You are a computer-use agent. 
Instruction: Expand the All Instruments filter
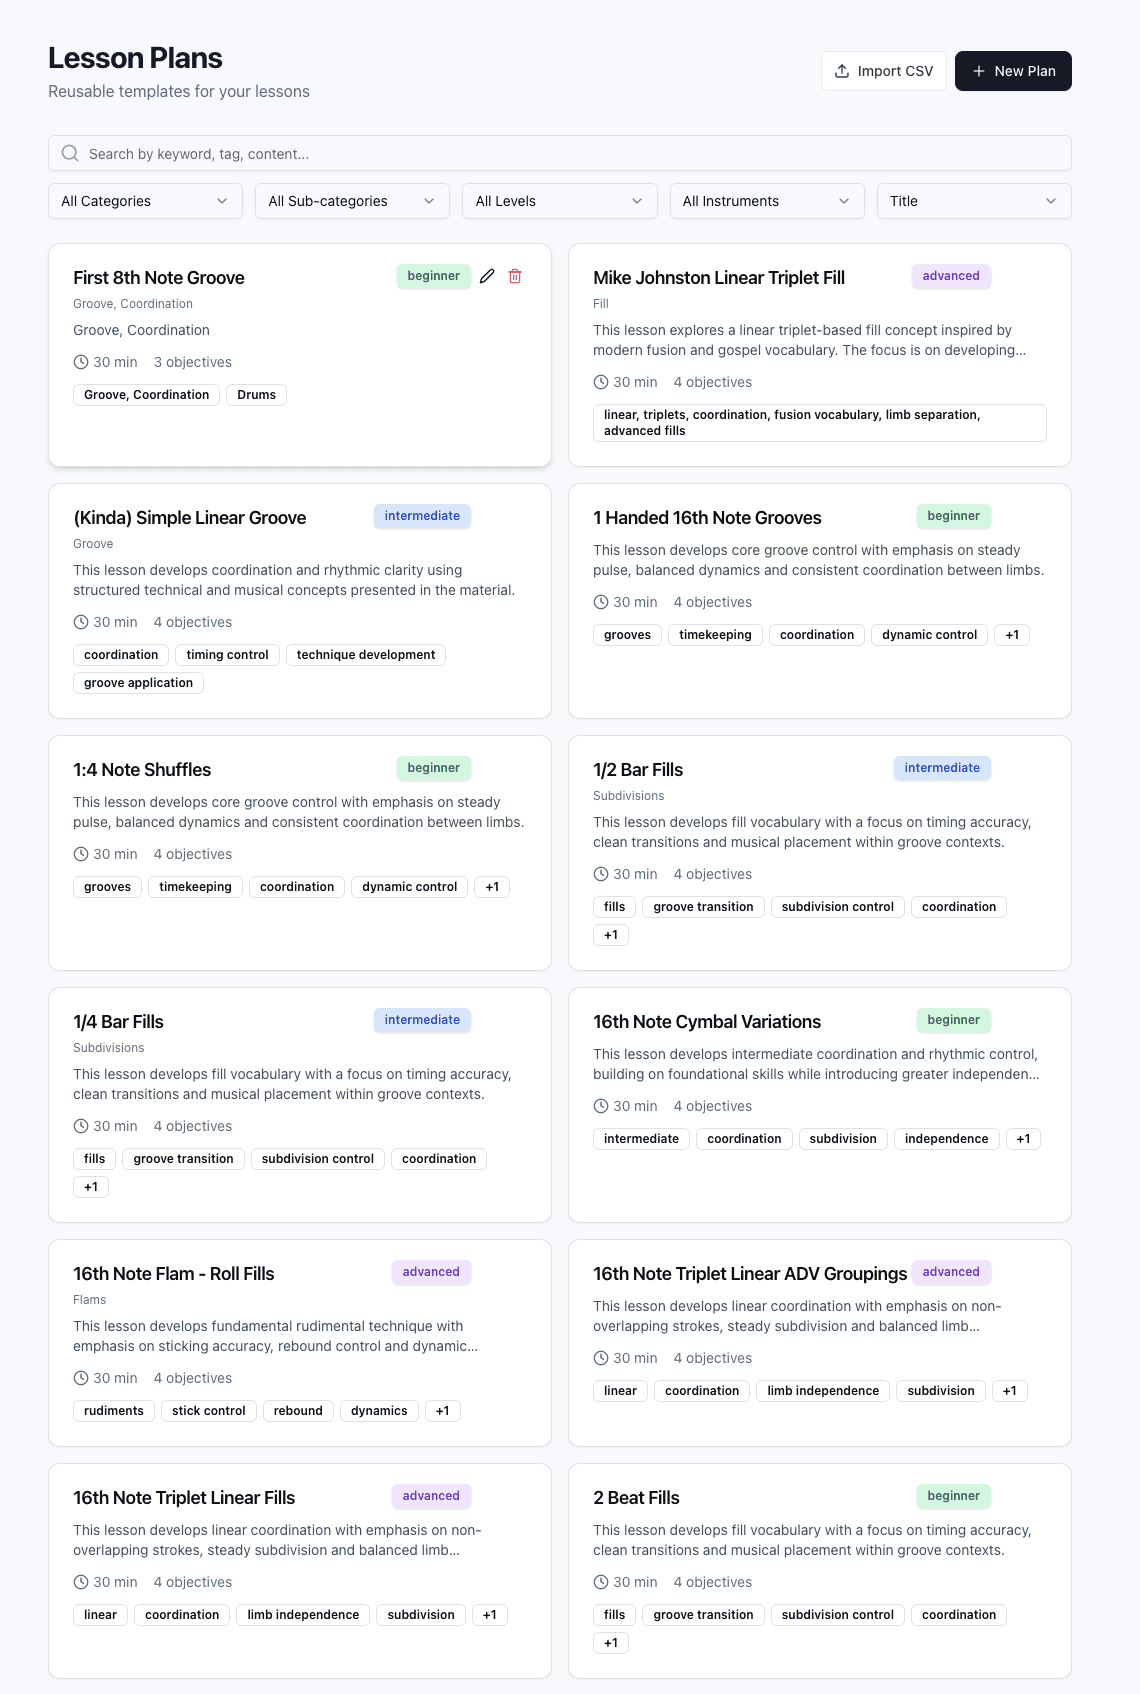pyautogui.click(x=767, y=201)
